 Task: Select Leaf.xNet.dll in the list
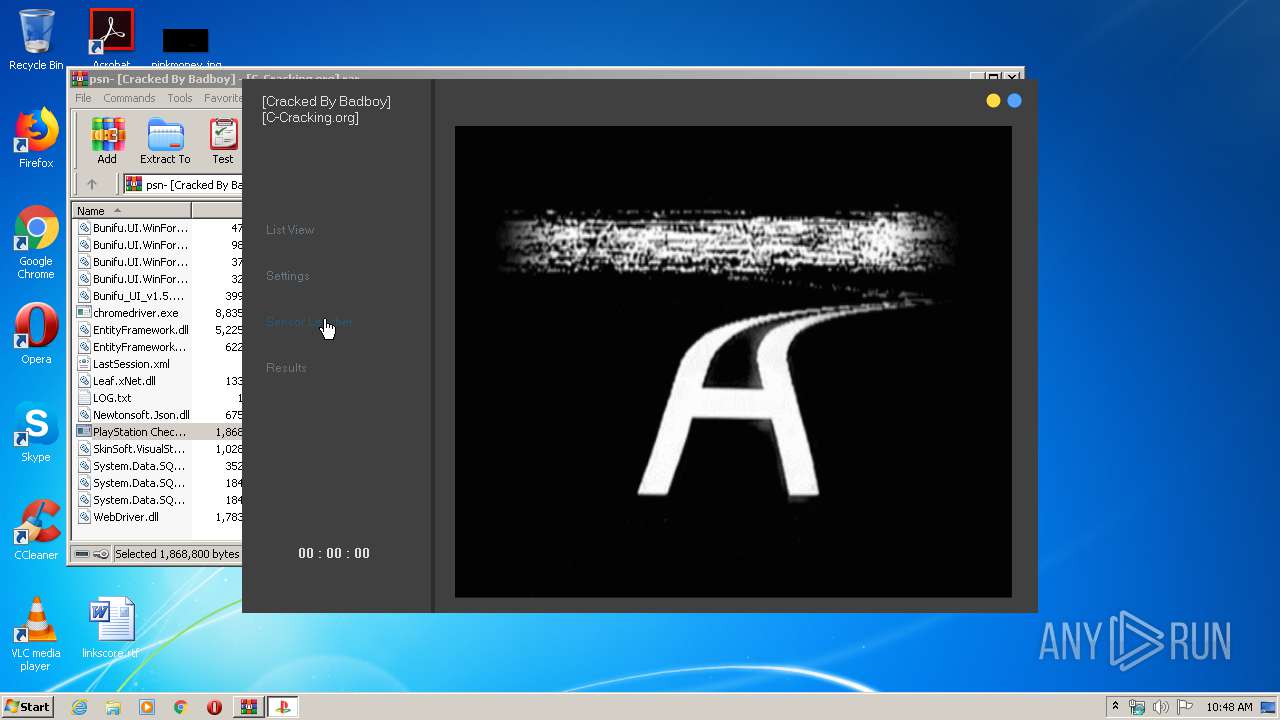[157, 381]
